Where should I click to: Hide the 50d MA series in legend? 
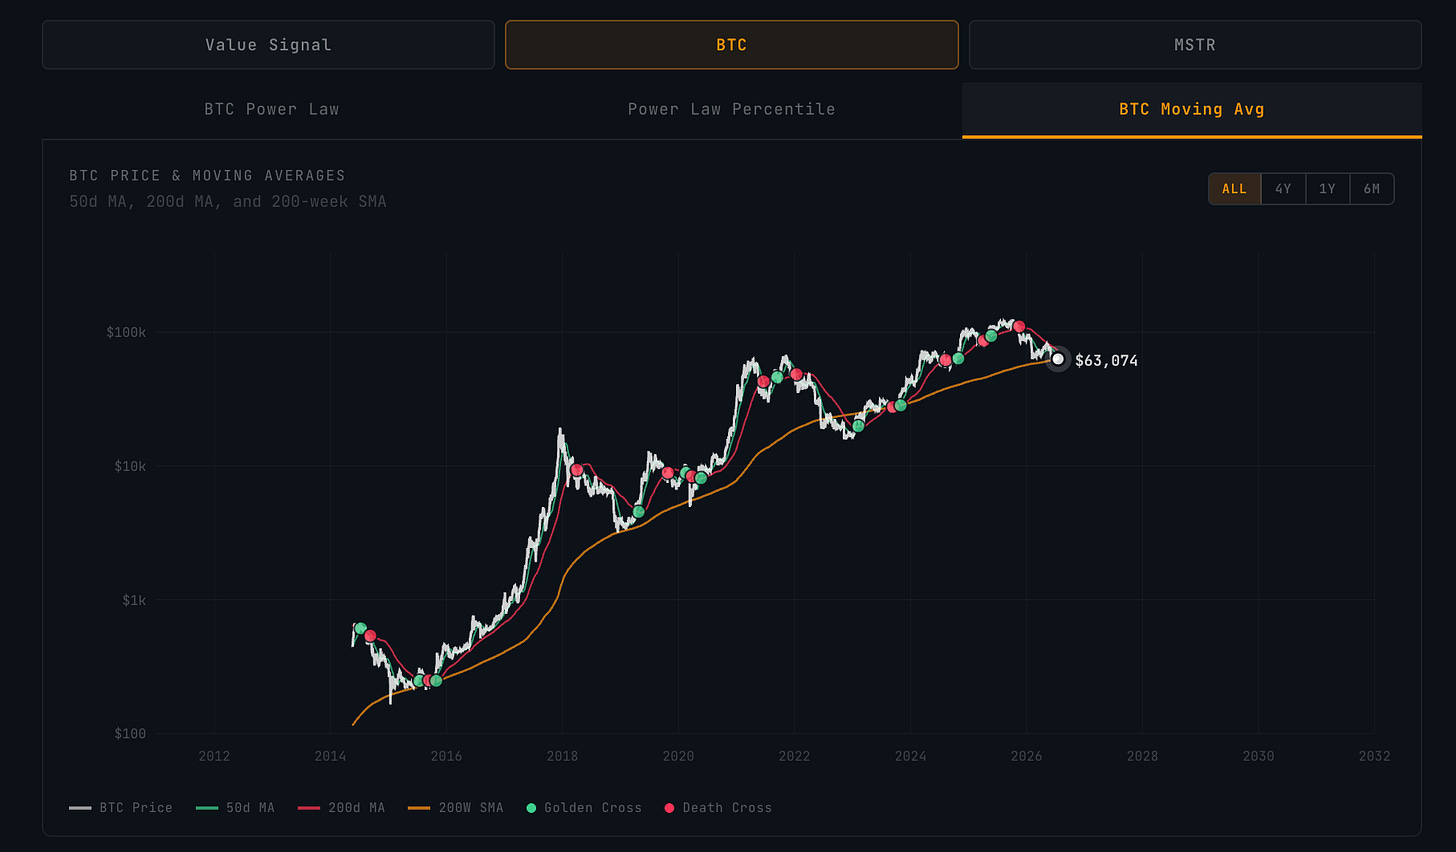[235, 808]
